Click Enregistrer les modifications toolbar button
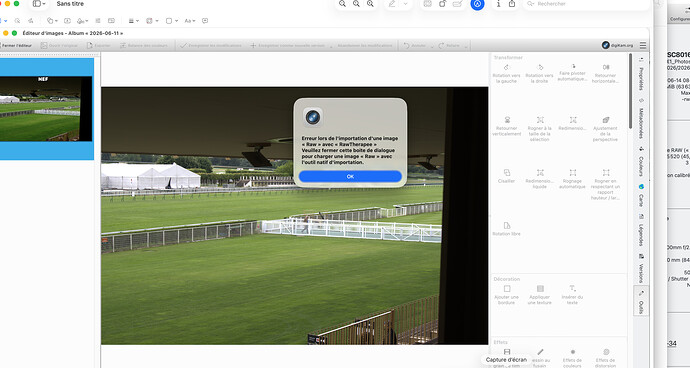 point(210,45)
